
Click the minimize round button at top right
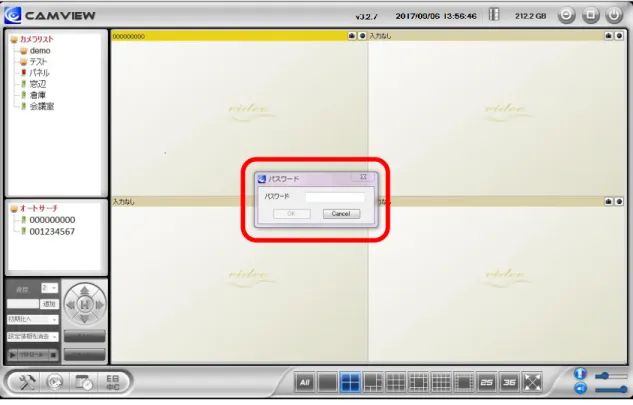(x=566, y=15)
